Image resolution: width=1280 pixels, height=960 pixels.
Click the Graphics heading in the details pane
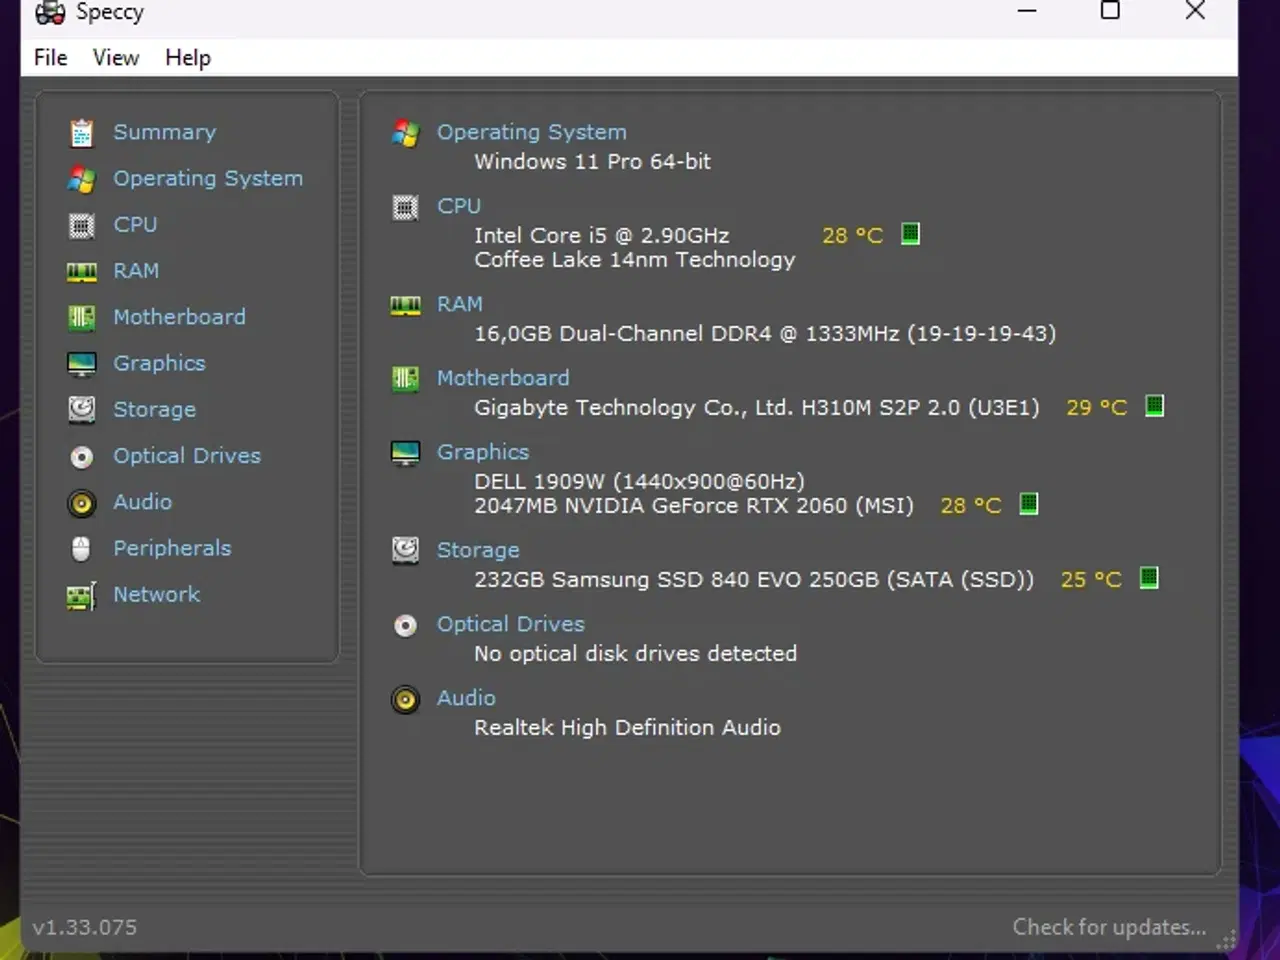483,451
